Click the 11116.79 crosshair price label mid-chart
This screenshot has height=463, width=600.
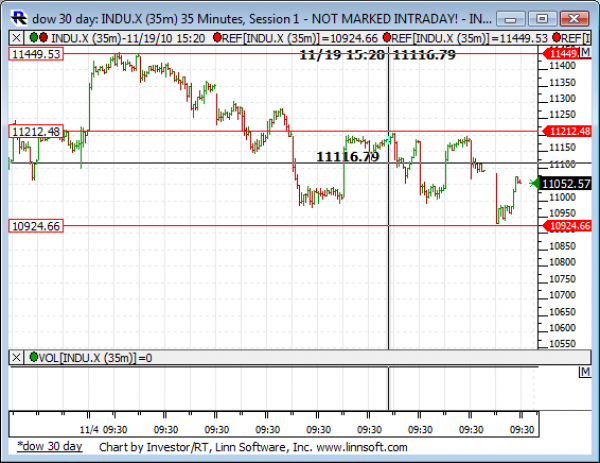[x=348, y=157]
